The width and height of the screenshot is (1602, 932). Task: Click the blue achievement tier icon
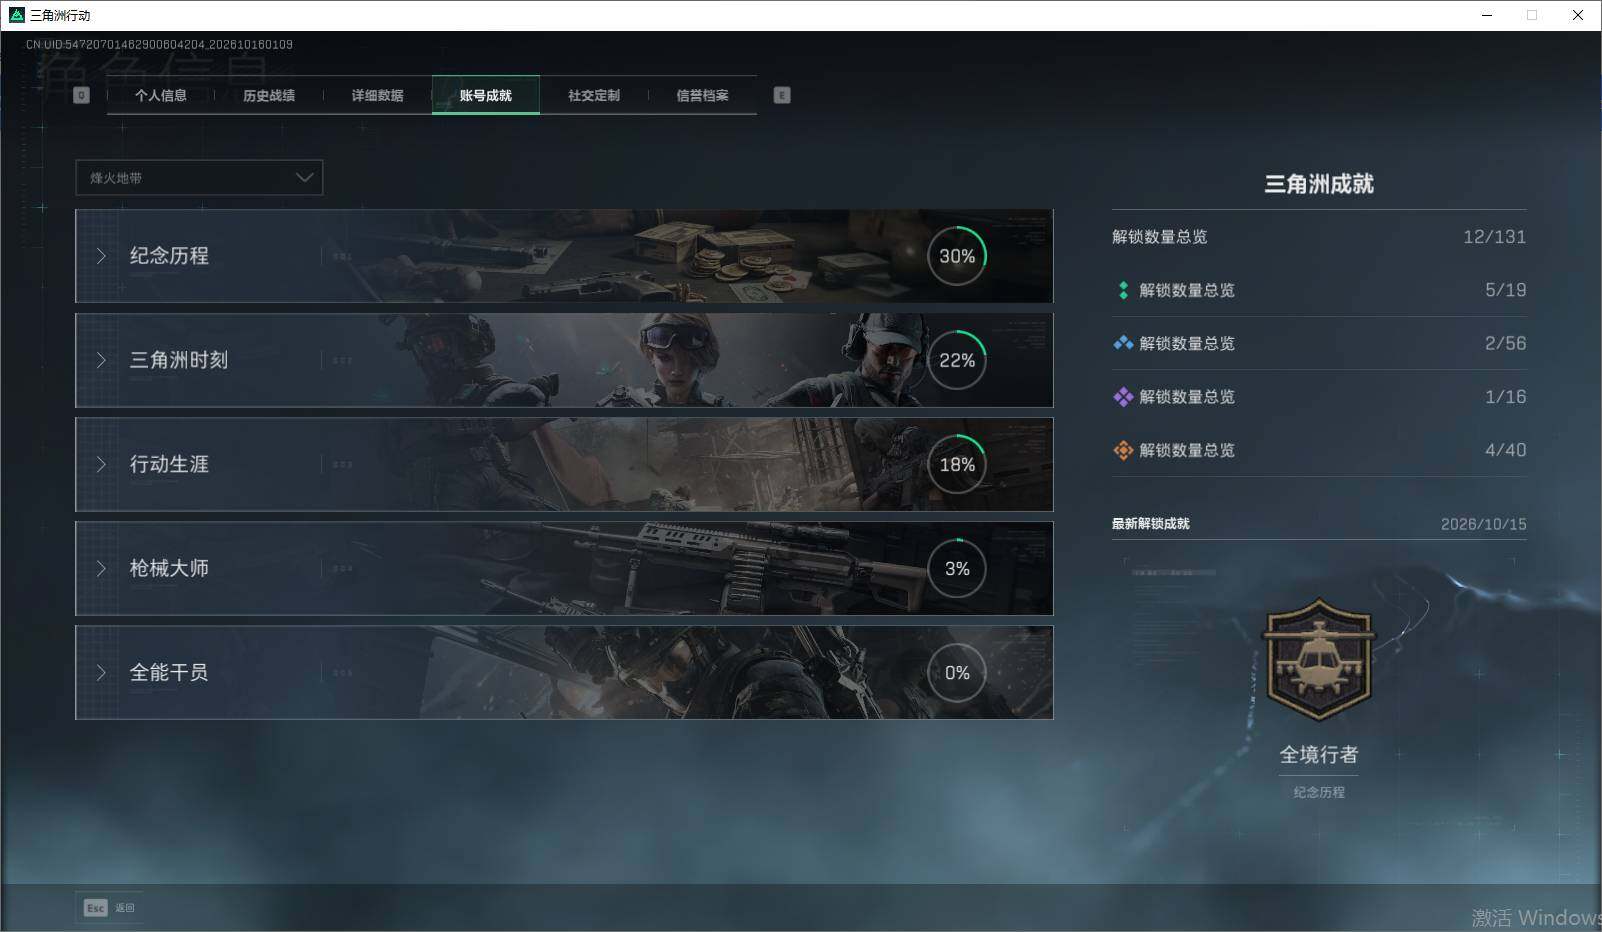pyautogui.click(x=1123, y=343)
